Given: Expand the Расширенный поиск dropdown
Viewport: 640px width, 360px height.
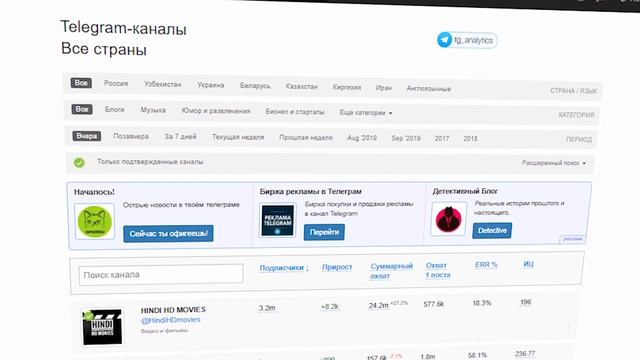Looking at the screenshot, I should pyautogui.click(x=554, y=163).
